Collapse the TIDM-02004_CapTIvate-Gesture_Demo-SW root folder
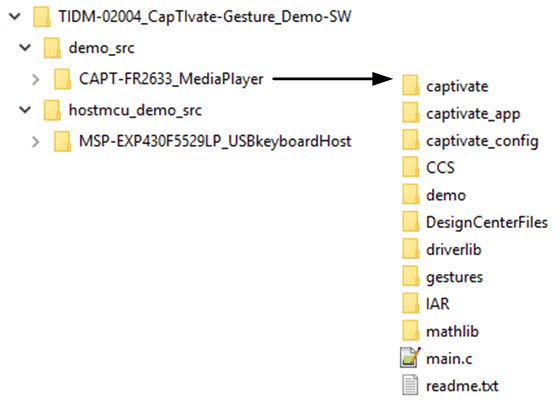Viewport: 560px width, 404px height. 15,16
